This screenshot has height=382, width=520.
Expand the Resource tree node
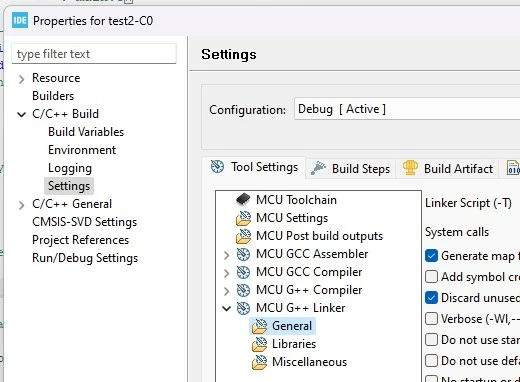coord(22,79)
